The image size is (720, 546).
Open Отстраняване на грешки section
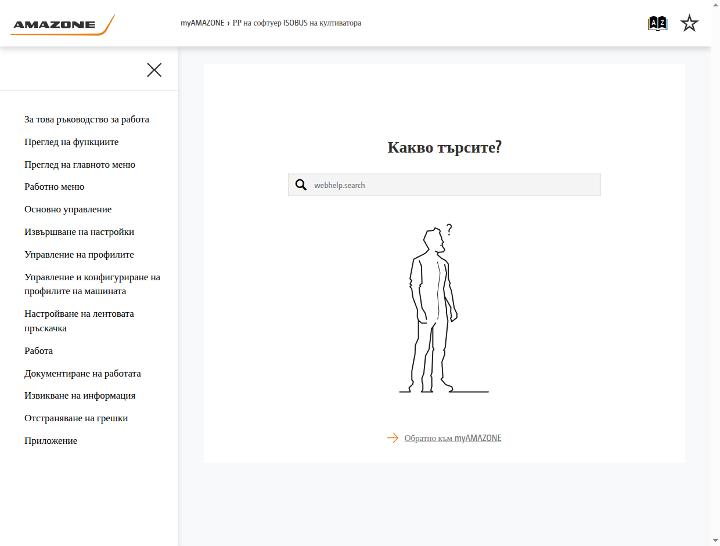pyautogui.click(x=76, y=418)
